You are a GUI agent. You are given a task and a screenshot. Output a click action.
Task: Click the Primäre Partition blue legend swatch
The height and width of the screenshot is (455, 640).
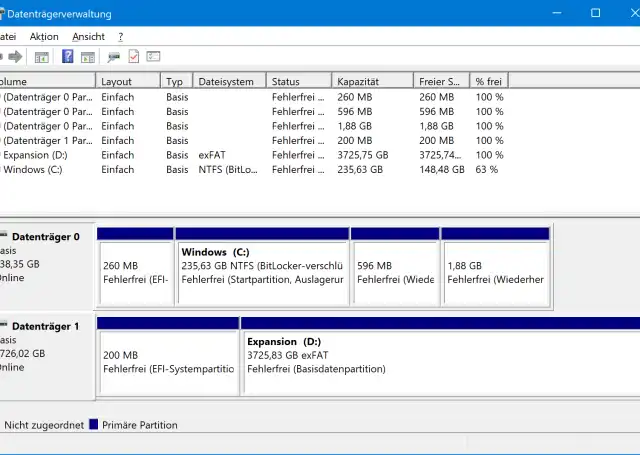tap(94, 425)
